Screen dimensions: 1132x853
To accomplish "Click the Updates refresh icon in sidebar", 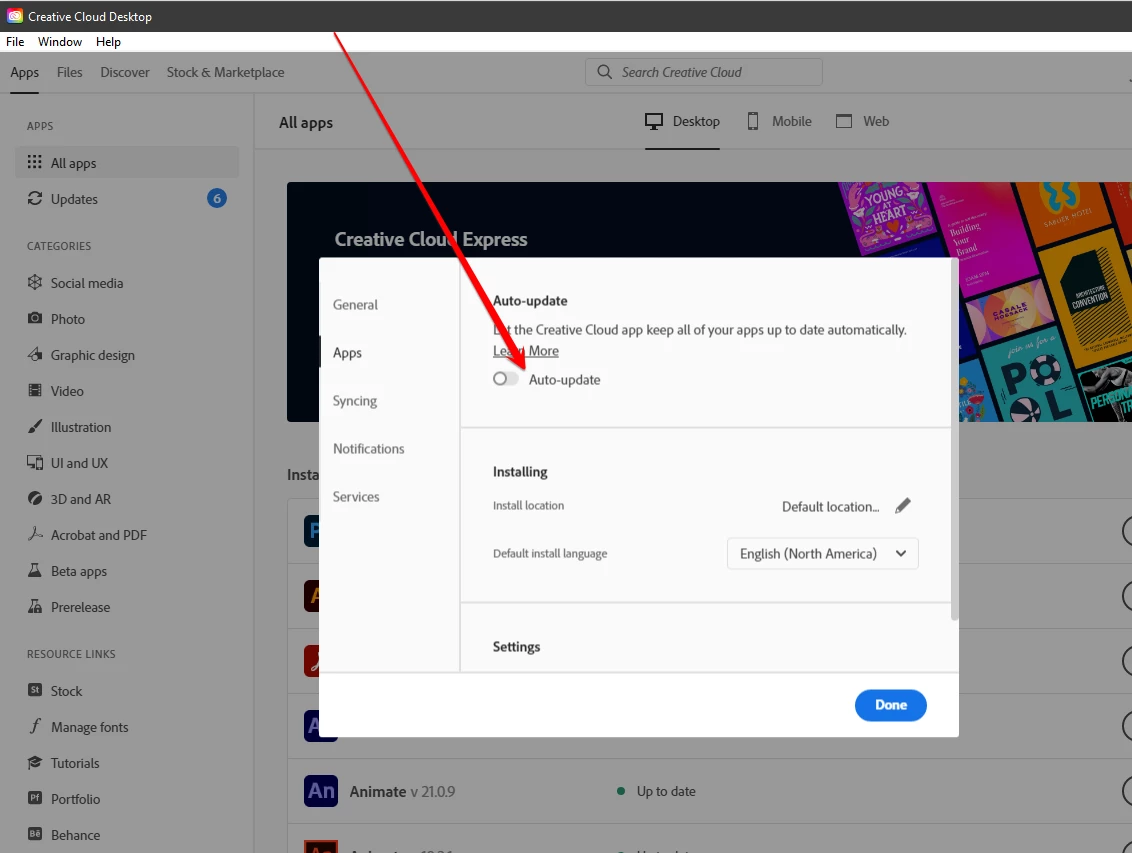I will tap(34, 198).
